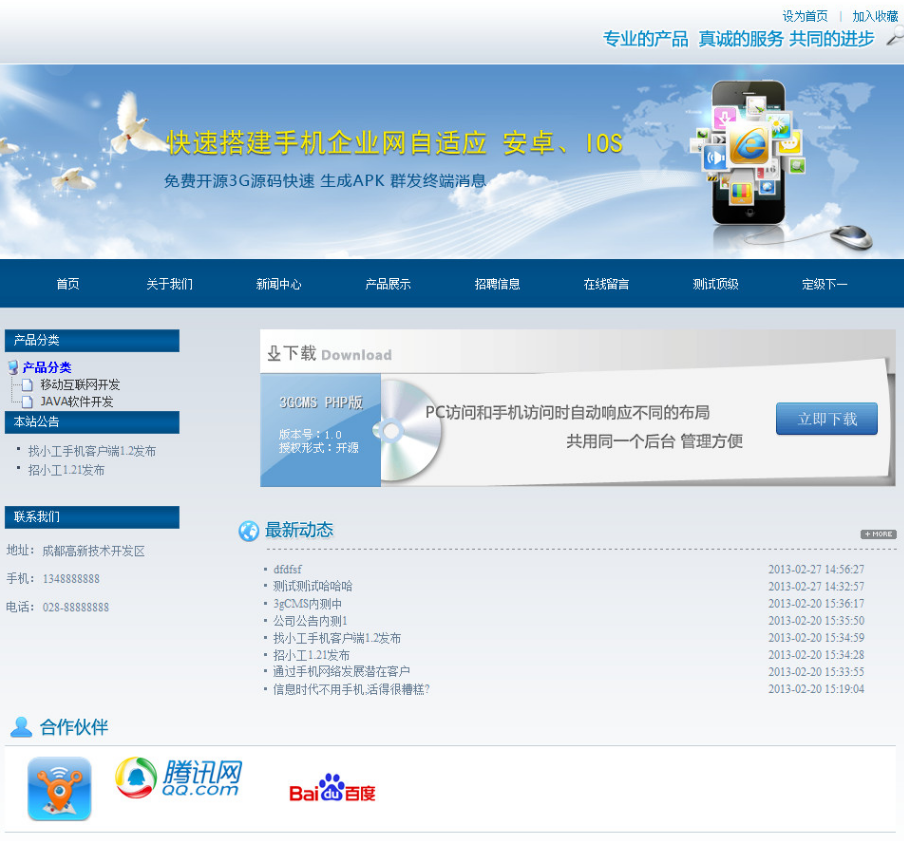
Task: Click the globe icon beside 最新动态
Action: pos(248,531)
